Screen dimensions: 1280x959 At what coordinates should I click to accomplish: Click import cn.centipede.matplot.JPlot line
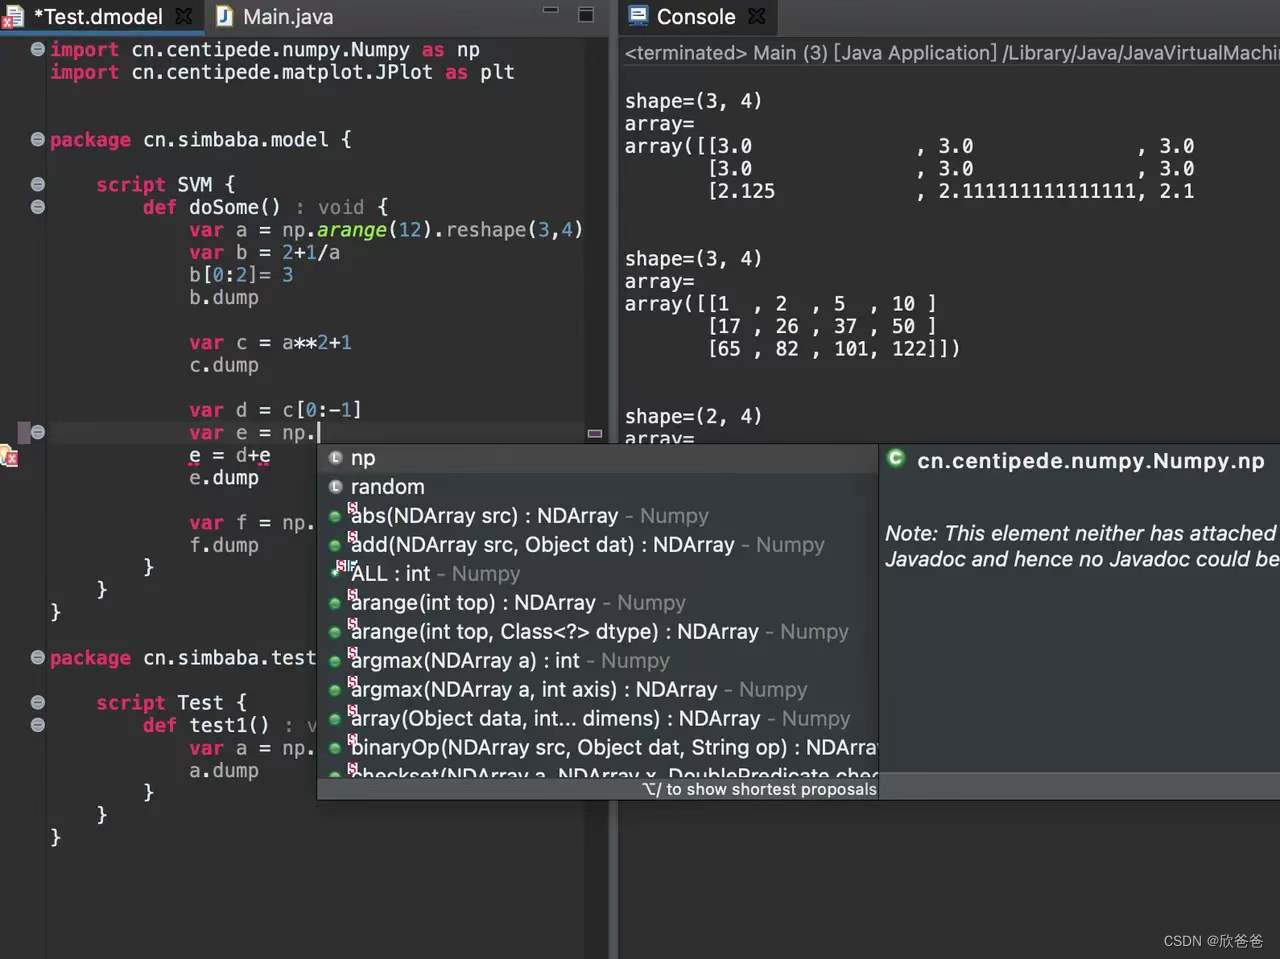[282, 72]
